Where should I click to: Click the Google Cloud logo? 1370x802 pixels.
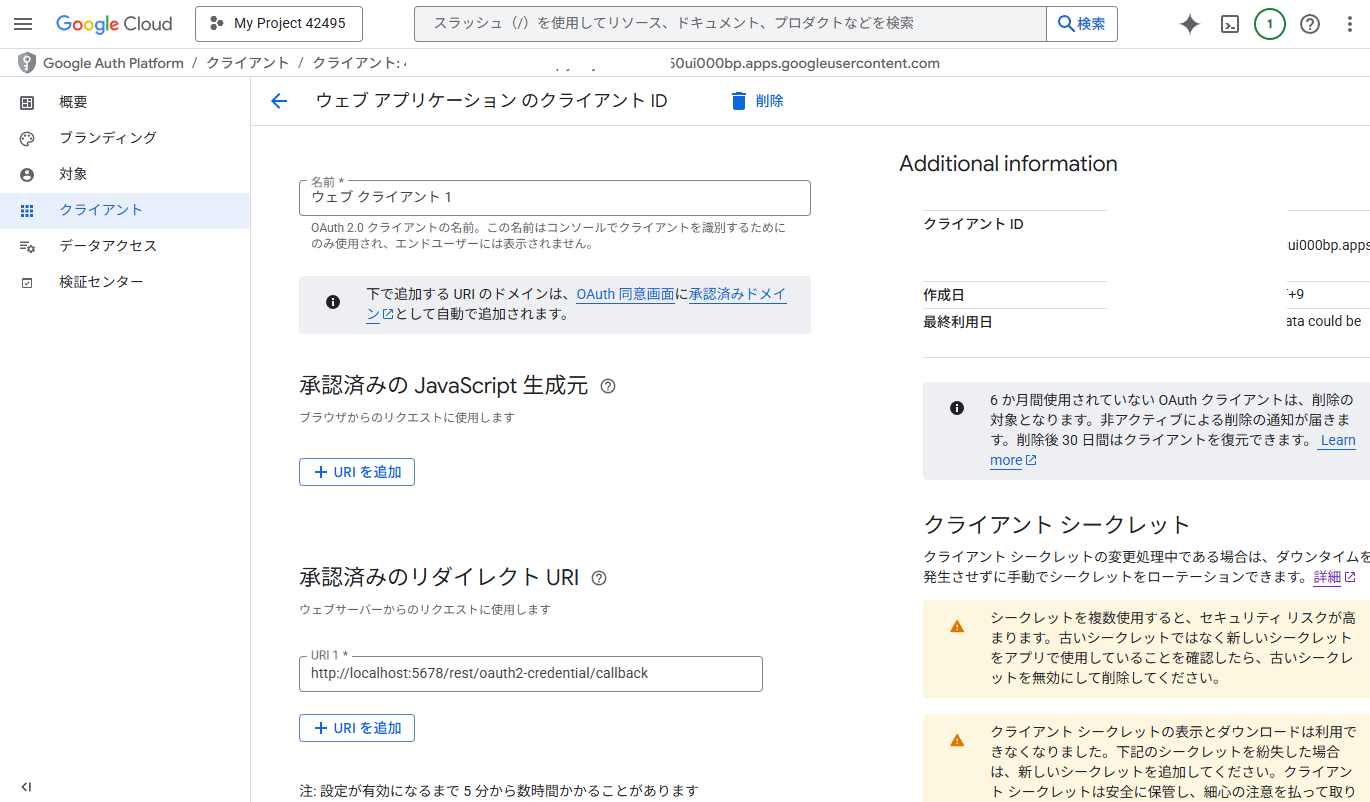click(114, 24)
